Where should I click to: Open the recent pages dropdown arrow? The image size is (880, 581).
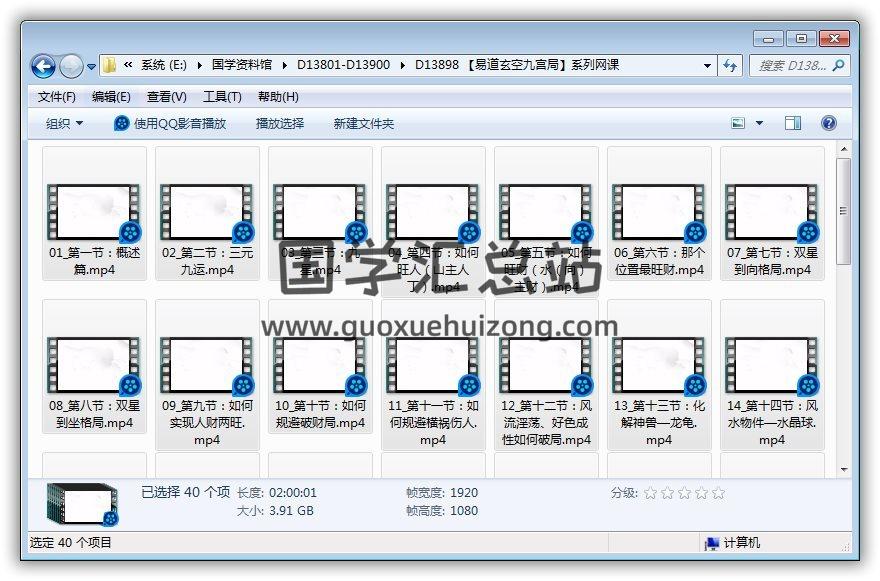click(92, 67)
